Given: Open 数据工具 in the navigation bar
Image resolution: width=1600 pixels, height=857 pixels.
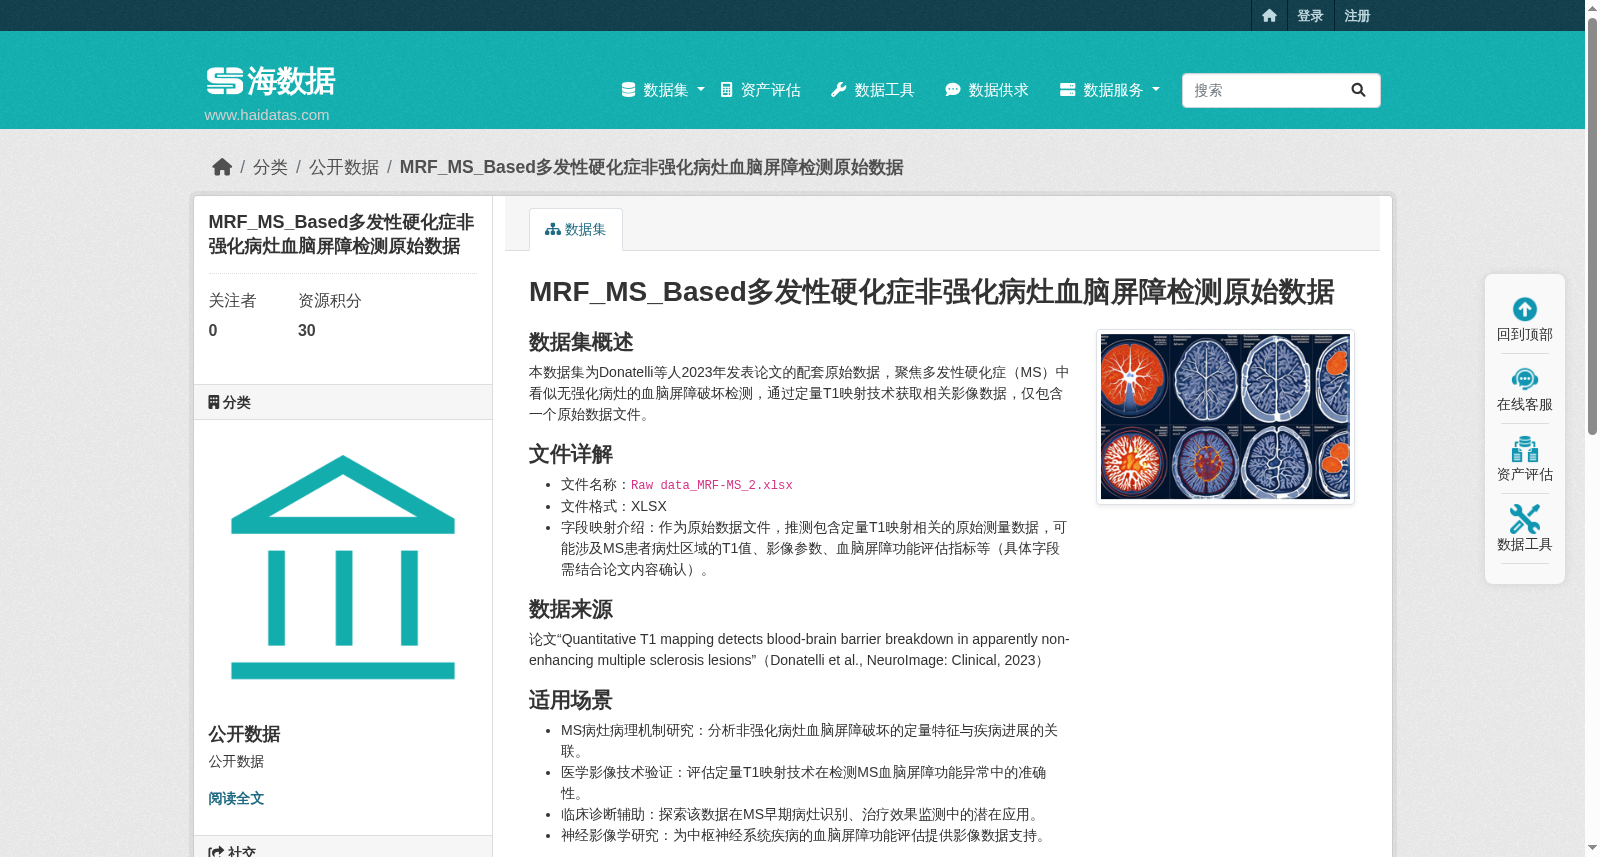Looking at the screenshot, I should point(873,90).
